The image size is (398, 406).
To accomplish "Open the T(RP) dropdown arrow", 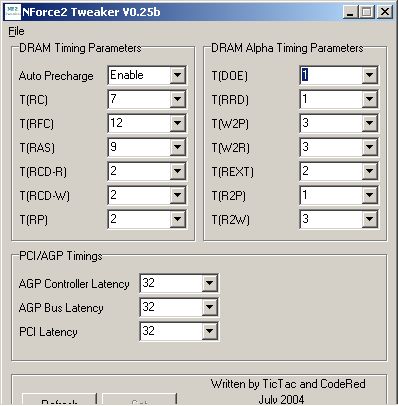I will click(x=177, y=219).
